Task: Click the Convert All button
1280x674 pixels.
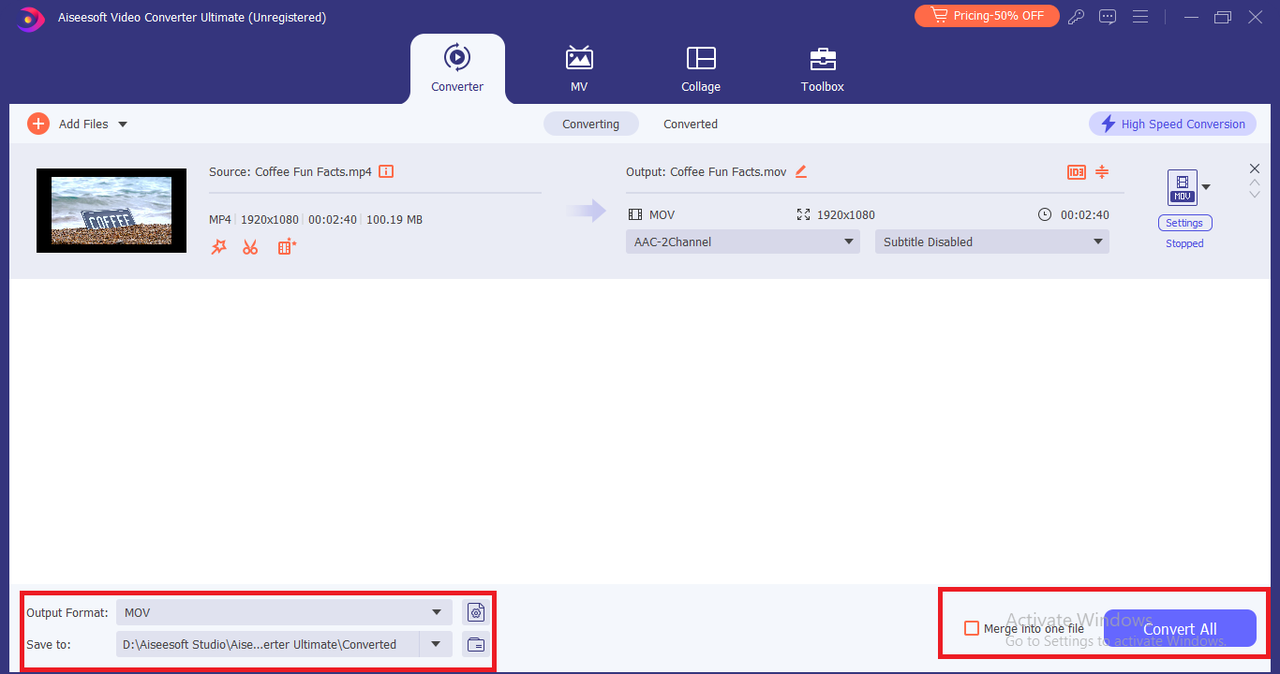Action: (x=1179, y=628)
